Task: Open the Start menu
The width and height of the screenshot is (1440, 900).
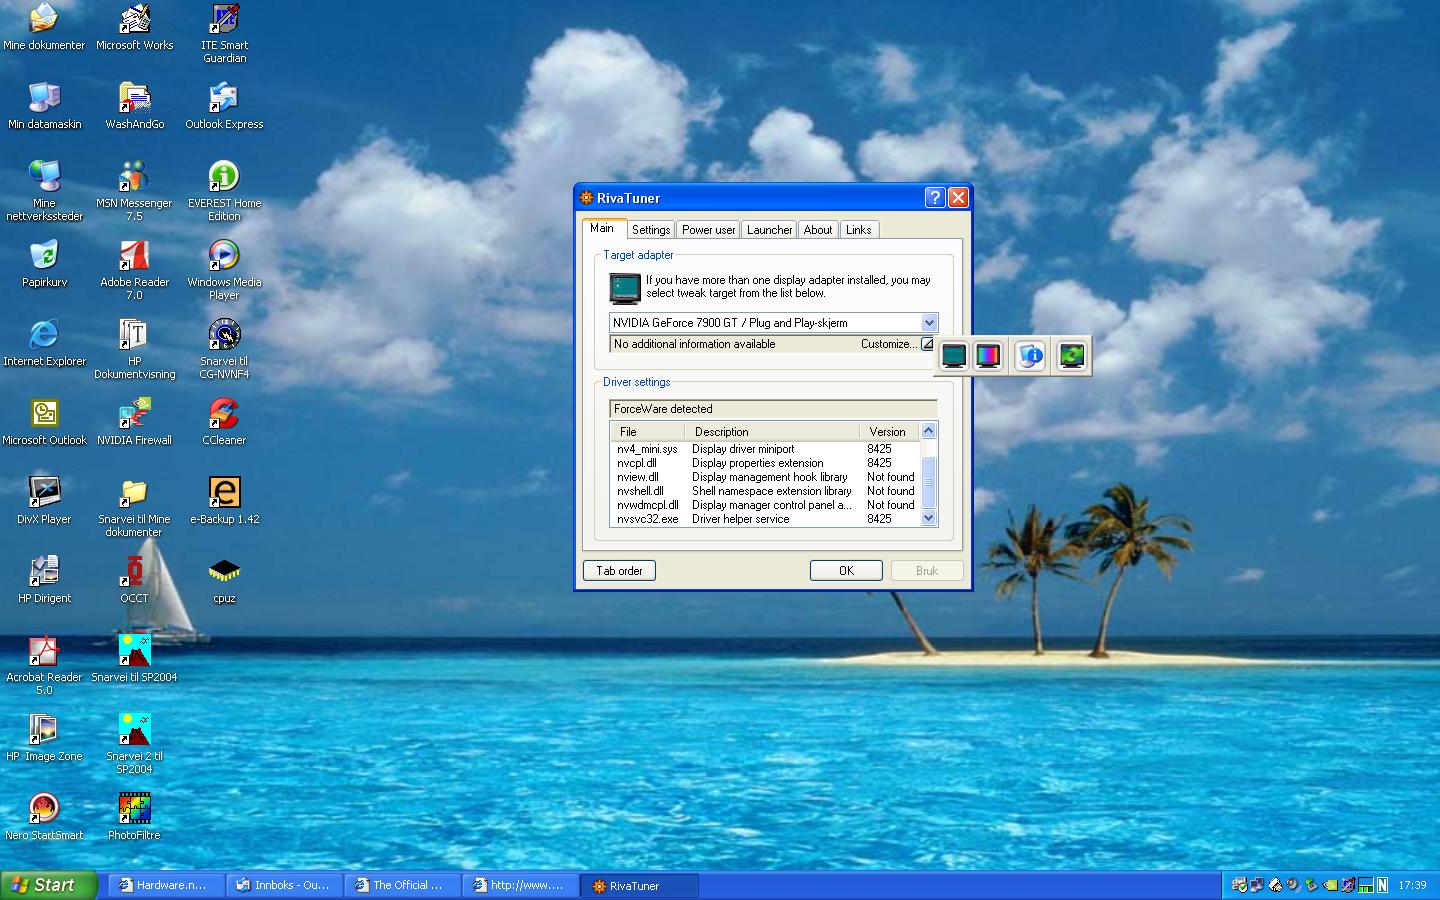Action: 49,885
